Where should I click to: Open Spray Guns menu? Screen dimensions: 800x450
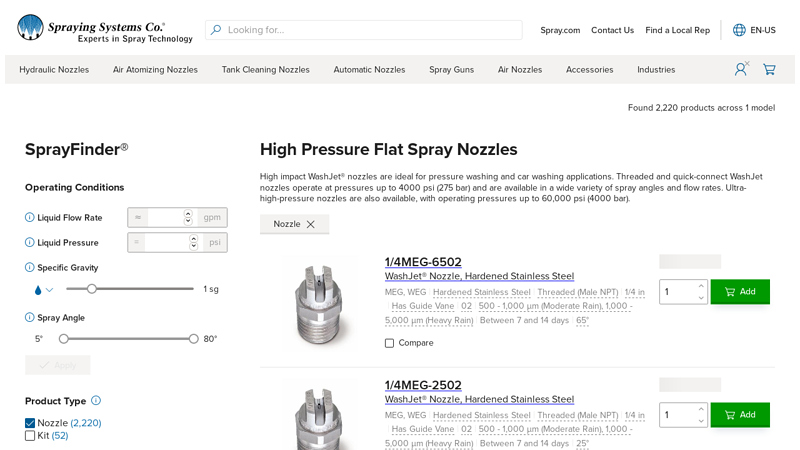[x=452, y=69]
